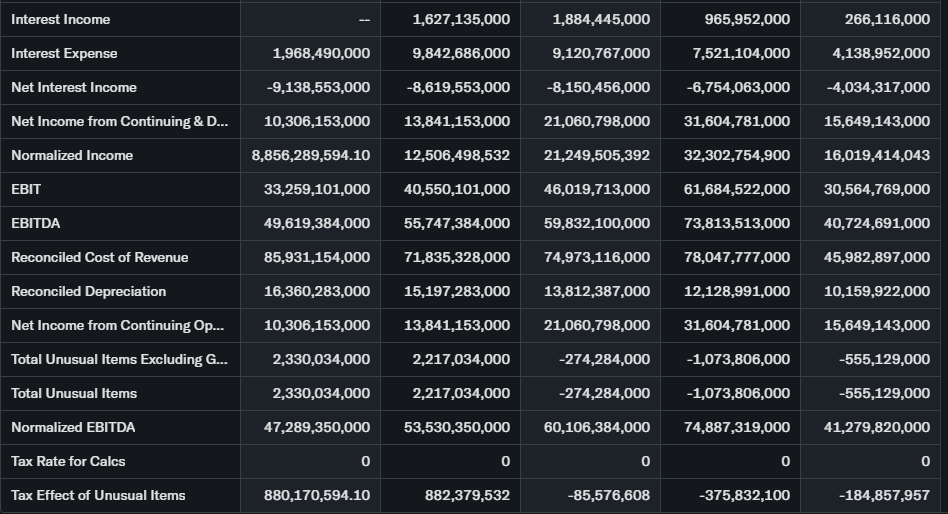Click the Interest Income row label
The width and height of the screenshot is (948, 514).
pyautogui.click(x=61, y=19)
